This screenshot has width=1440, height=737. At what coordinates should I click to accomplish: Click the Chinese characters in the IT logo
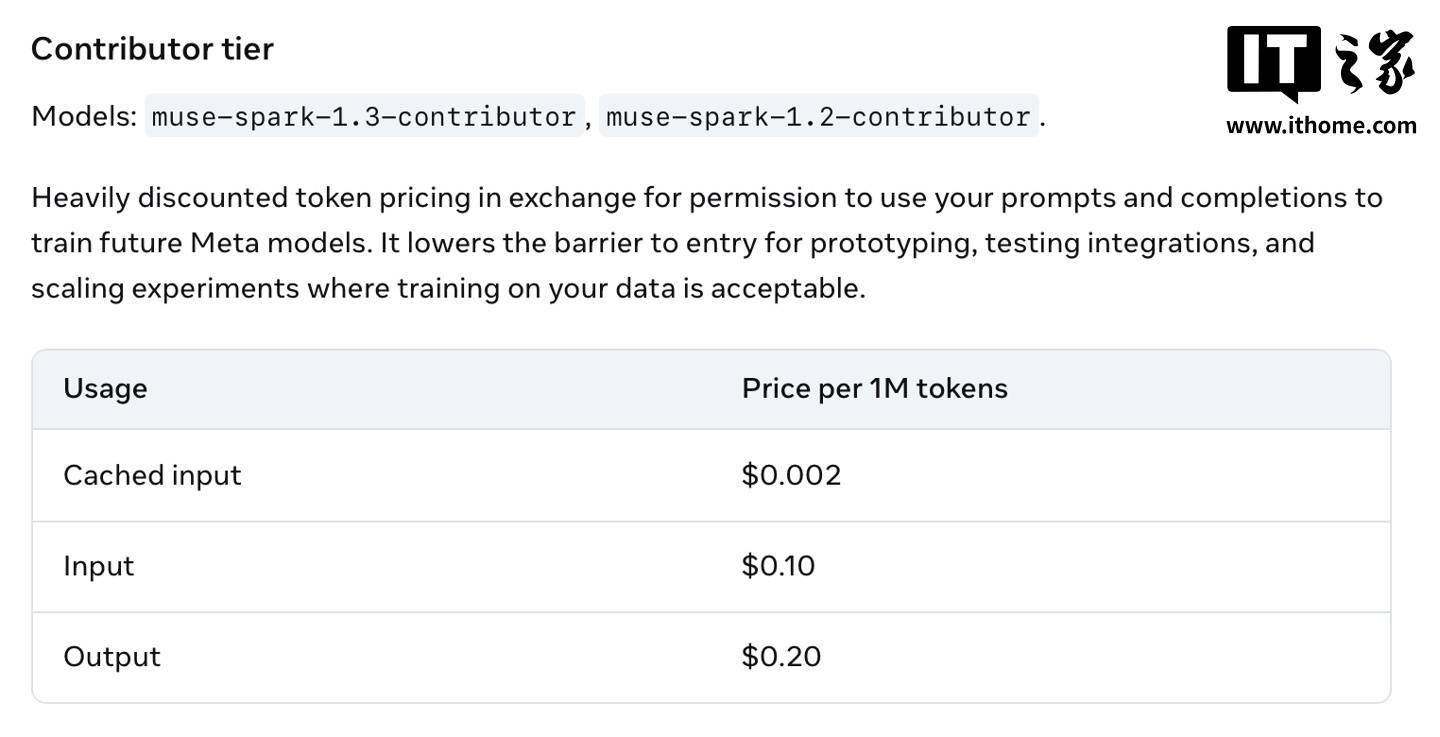(1376, 62)
